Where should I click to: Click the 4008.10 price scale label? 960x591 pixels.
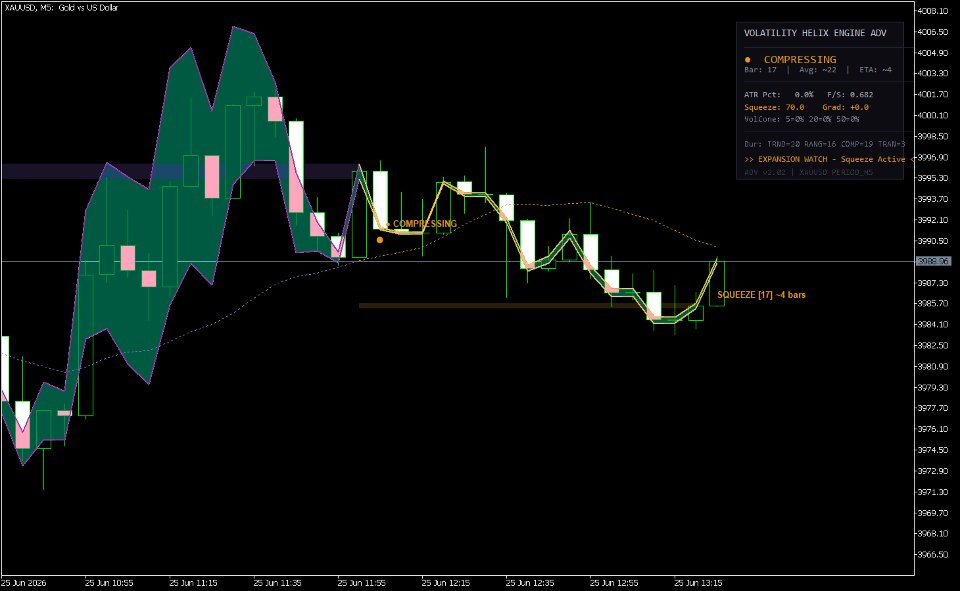click(932, 10)
